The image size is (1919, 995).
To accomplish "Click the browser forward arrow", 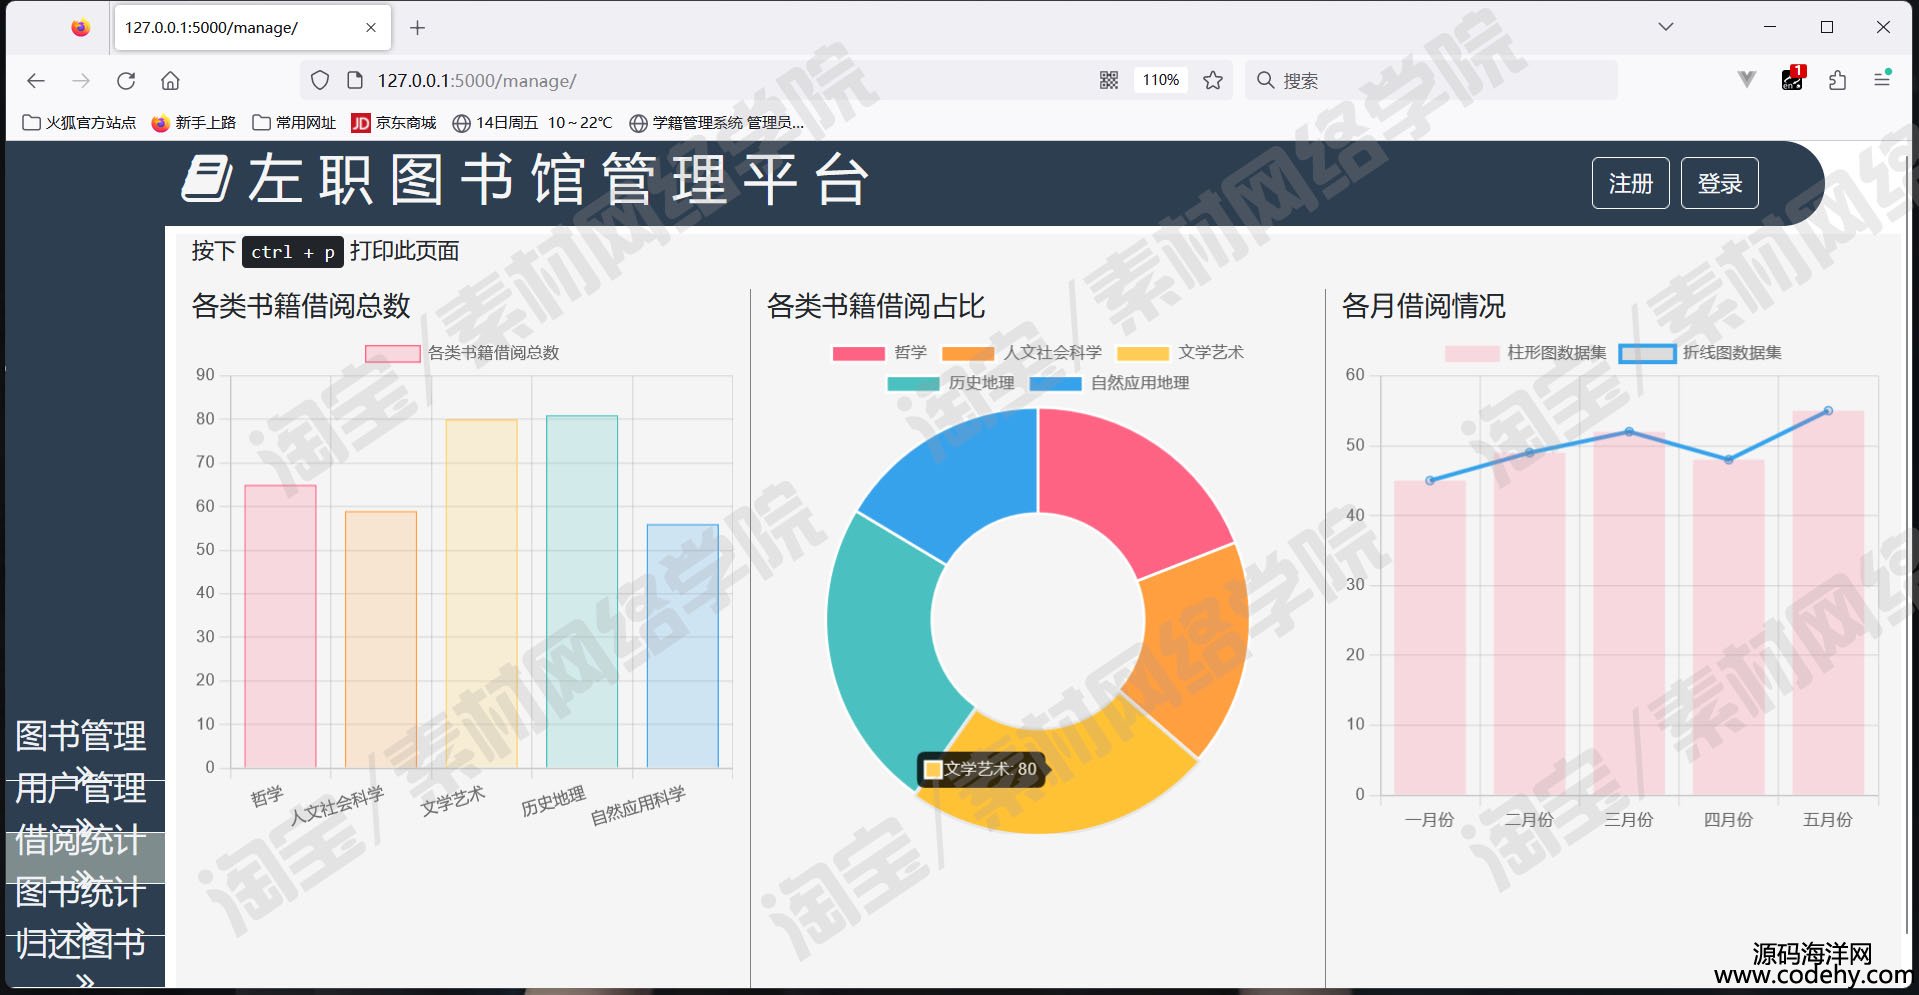I will (81, 81).
